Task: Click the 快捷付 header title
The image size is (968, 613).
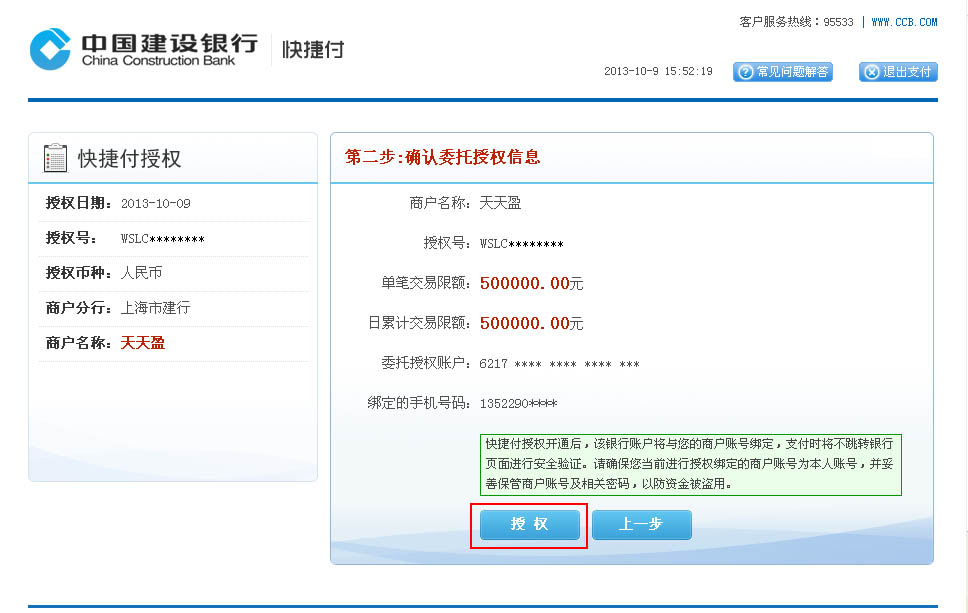Action: coord(313,49)
